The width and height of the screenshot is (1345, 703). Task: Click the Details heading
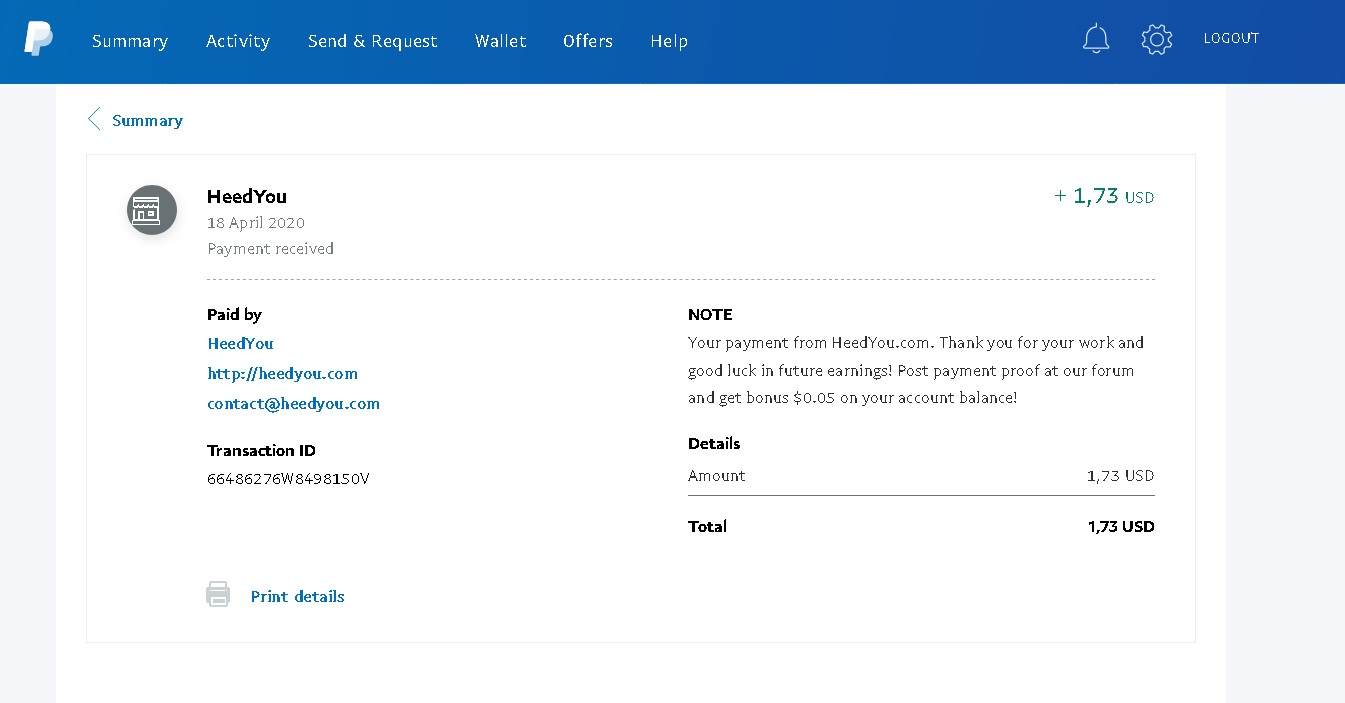tap(714, 443)
